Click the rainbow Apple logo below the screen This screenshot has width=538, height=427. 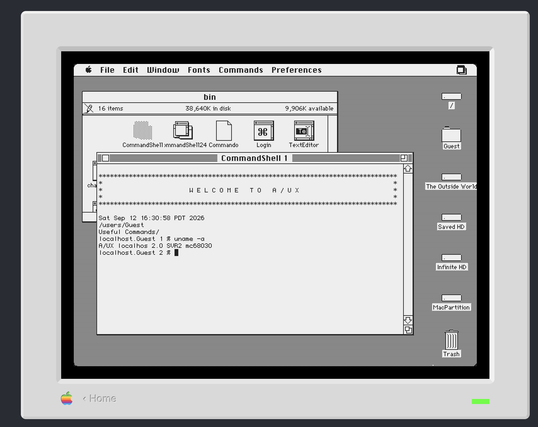(67, 398)
